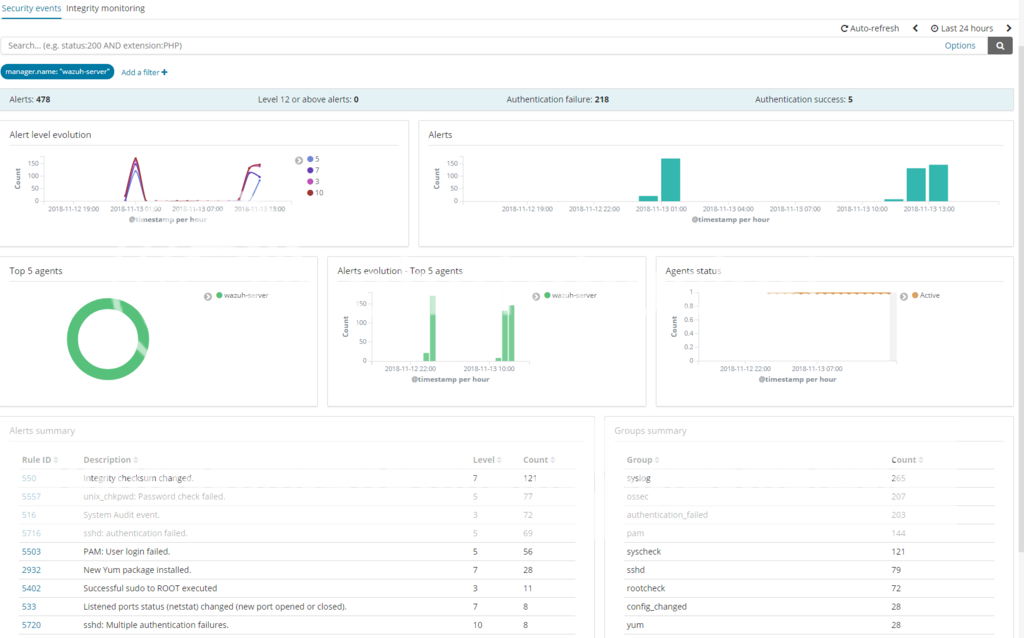Go to previous time range arrow
1024x638 pixels.
point(915,29)
